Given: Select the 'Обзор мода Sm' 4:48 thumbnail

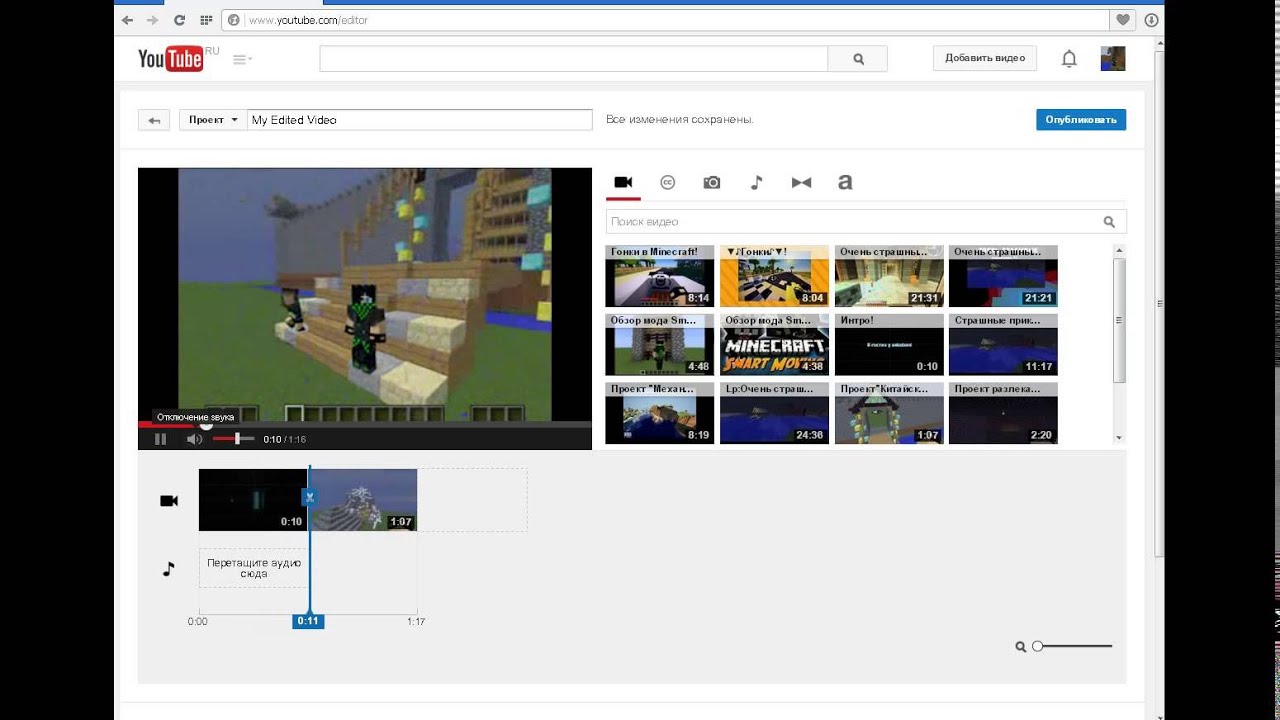Looking at the screenshot, I should click(x=660, y=345).
